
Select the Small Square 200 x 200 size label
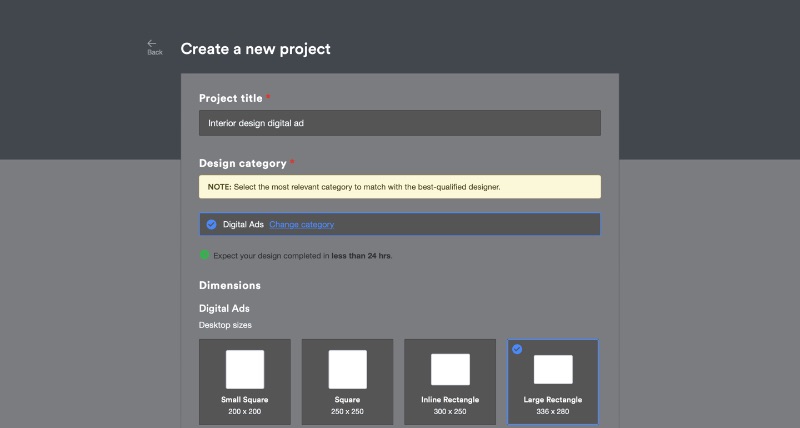click(245, 405)
